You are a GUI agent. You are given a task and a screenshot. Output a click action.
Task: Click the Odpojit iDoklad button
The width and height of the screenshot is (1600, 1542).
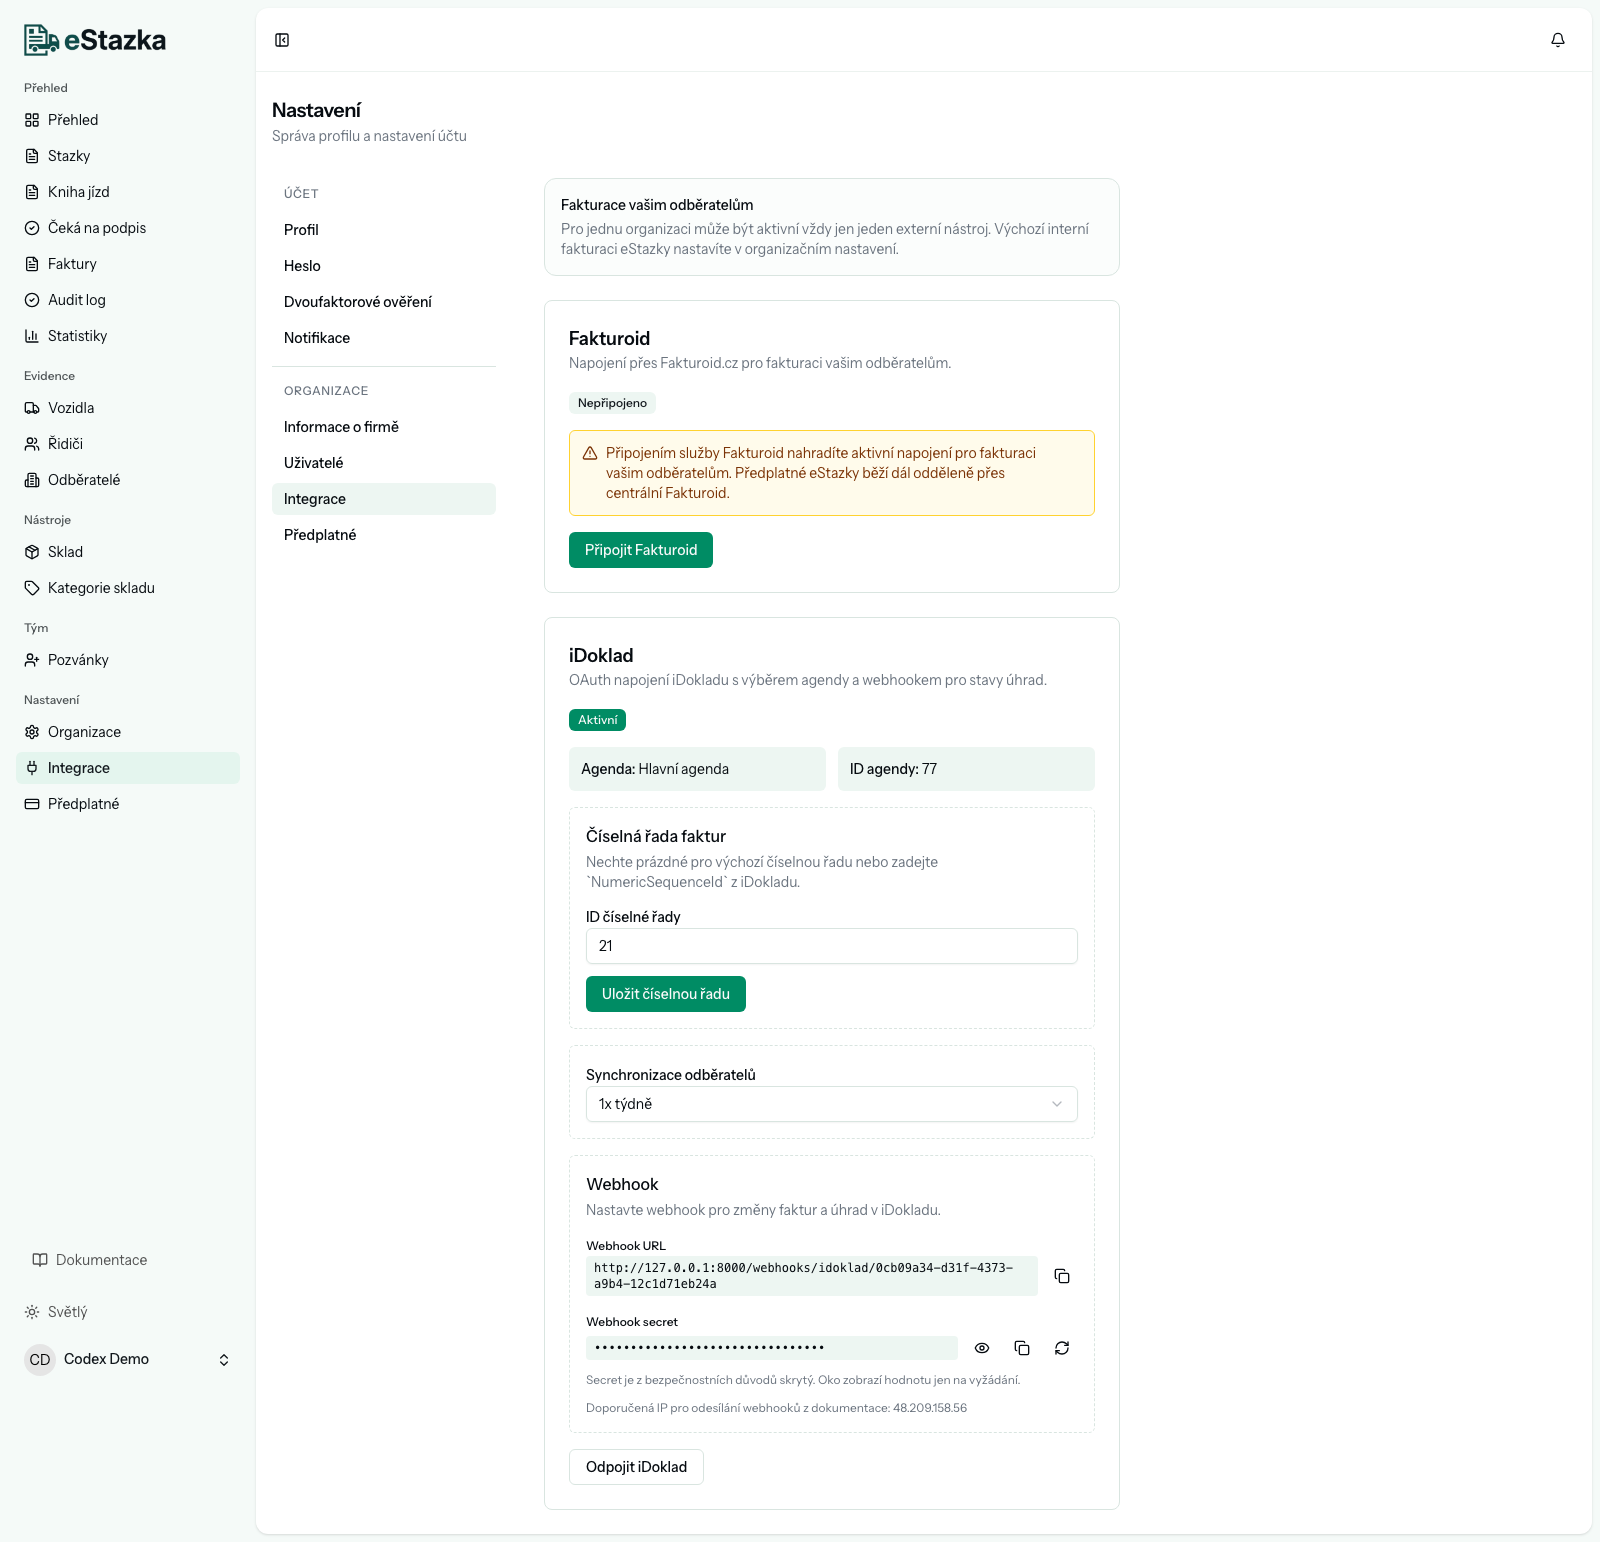click(x=636, y=1467)
